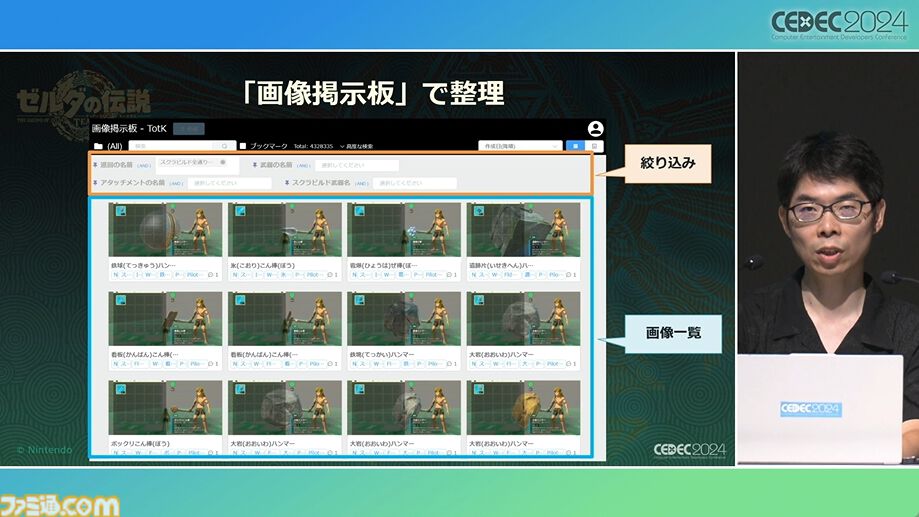This screenshot has height=517, width=919.
Task: Switch to grid view button
Action: tap(576, 146)
